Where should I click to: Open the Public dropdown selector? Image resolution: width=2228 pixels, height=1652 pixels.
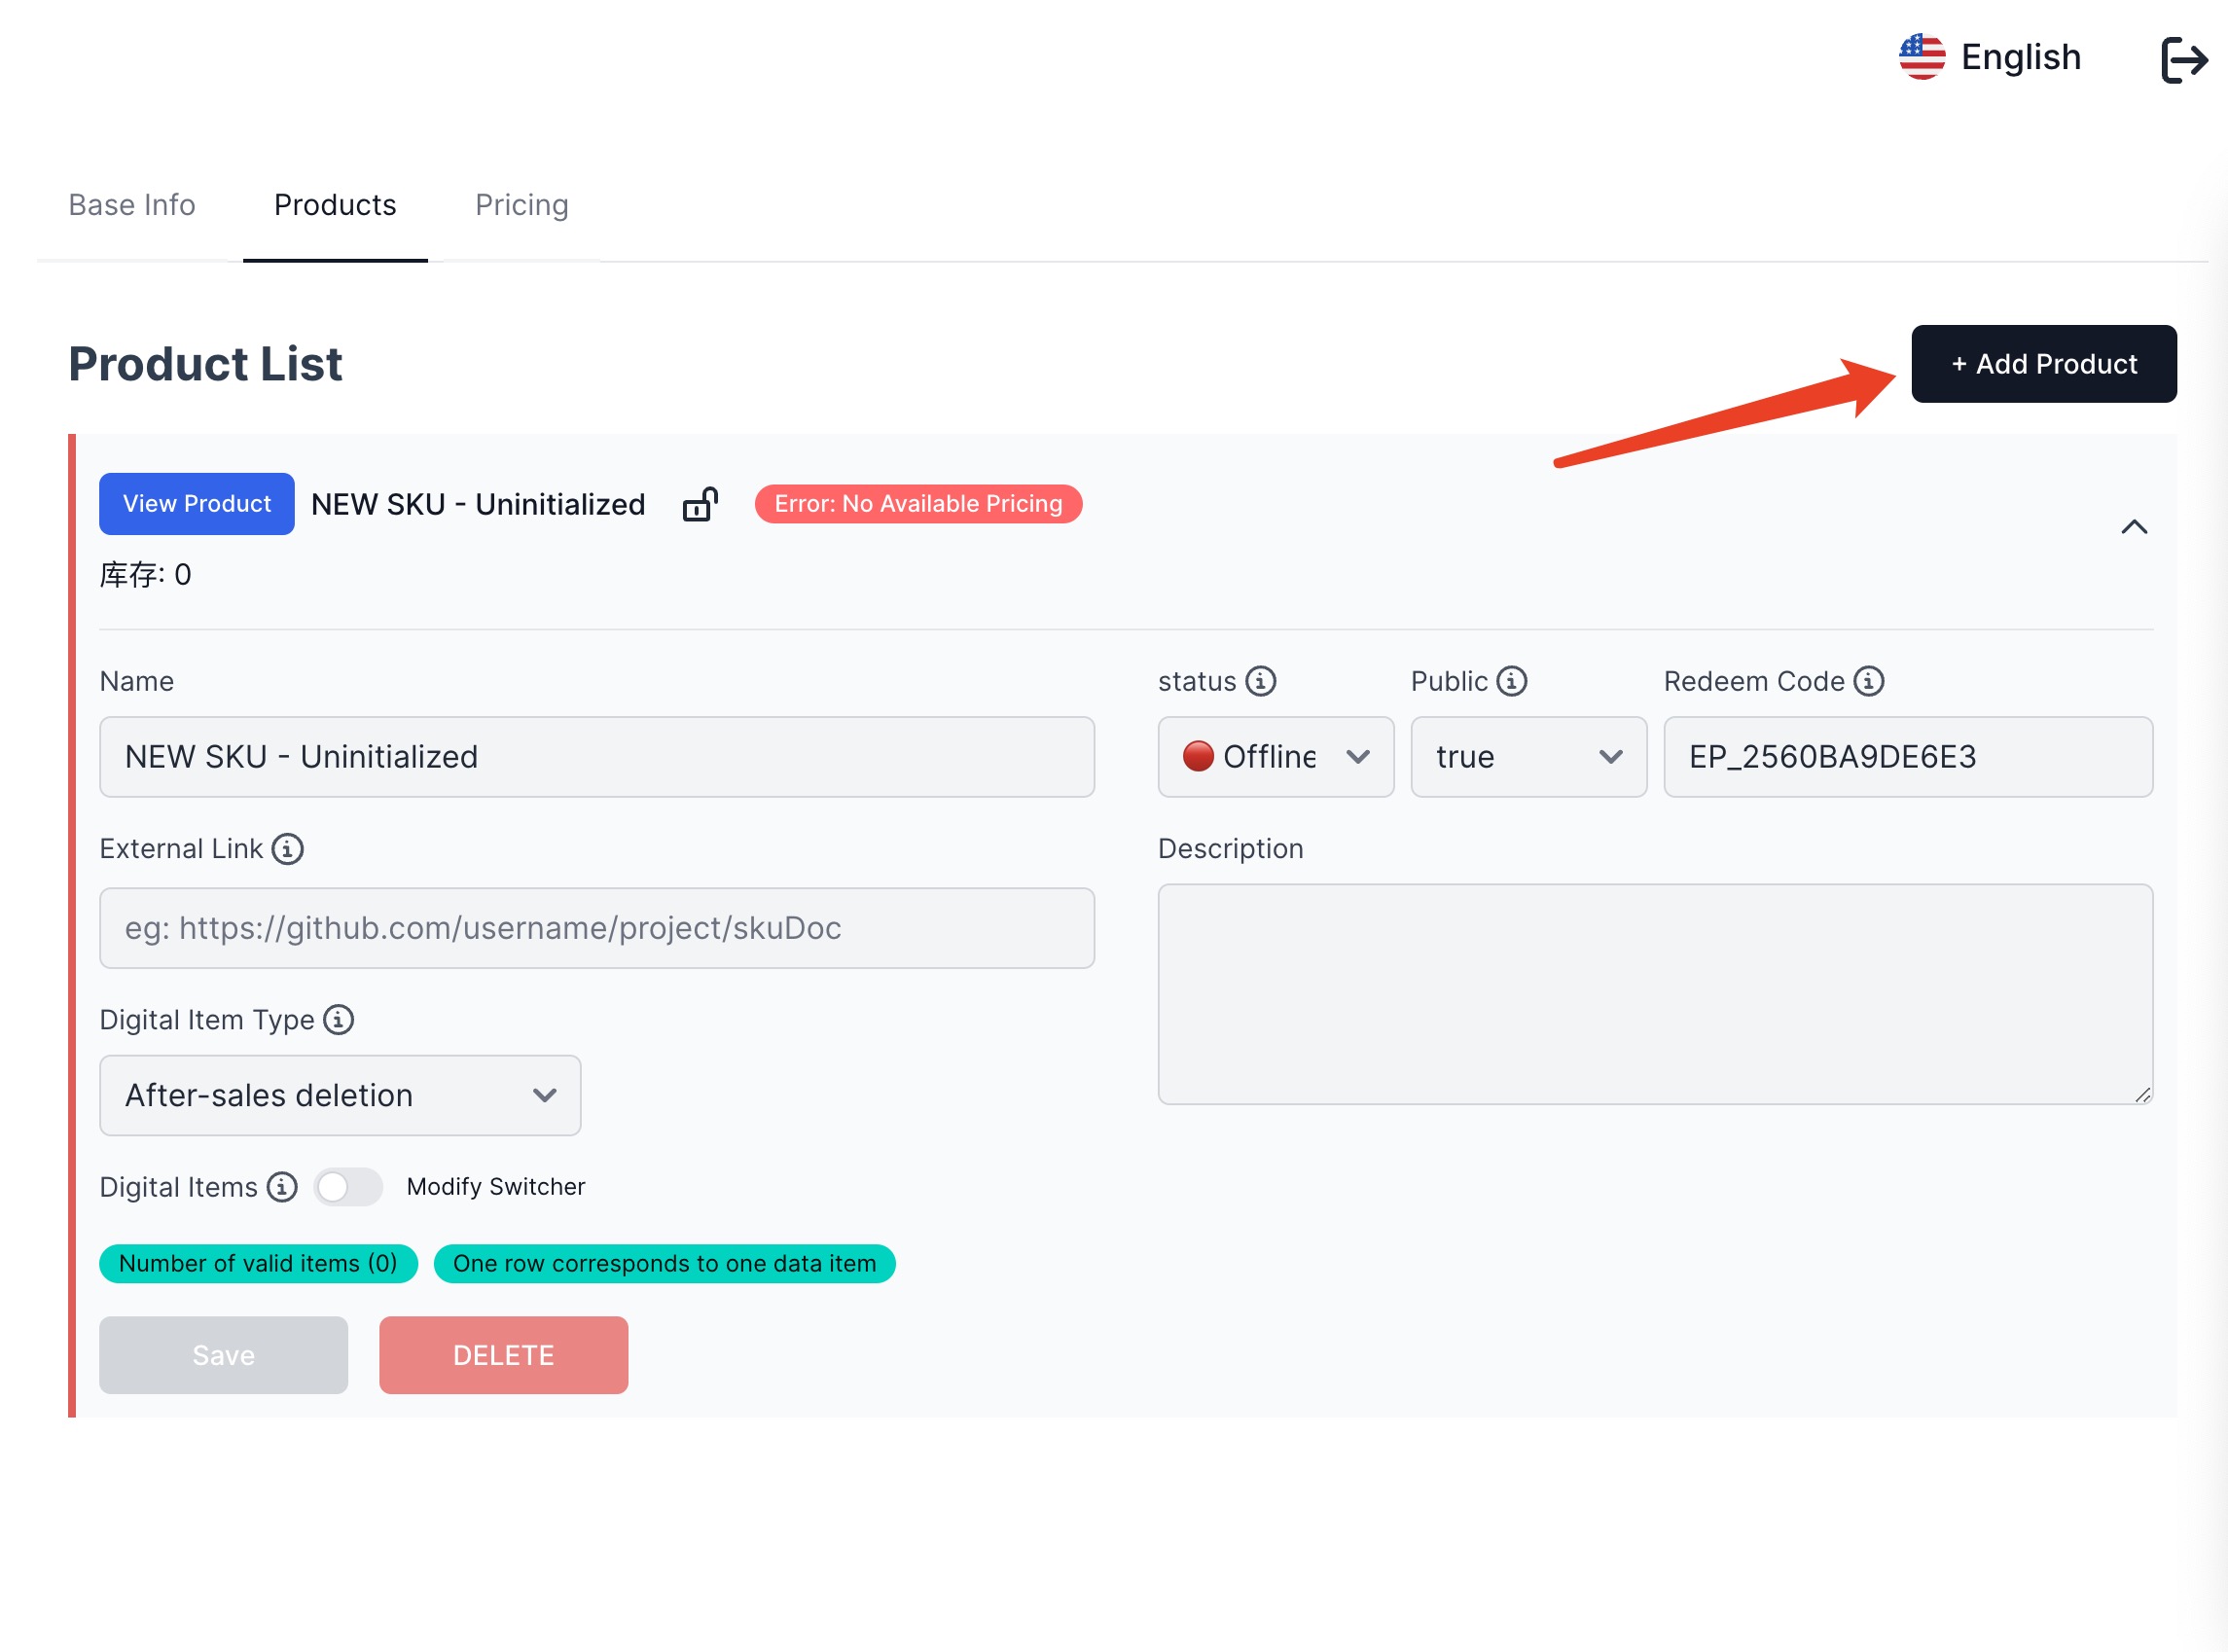(x=1526, y=757)
